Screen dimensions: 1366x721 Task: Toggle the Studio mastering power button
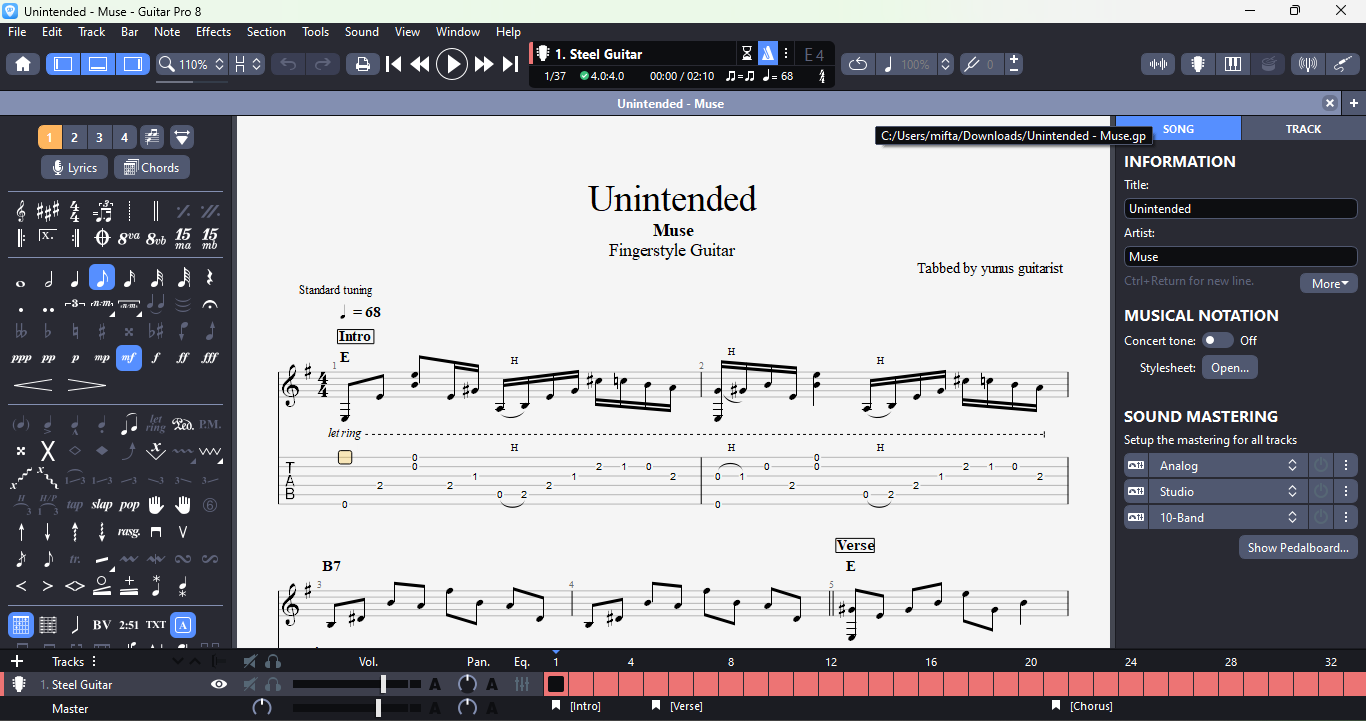point(1321,492)
